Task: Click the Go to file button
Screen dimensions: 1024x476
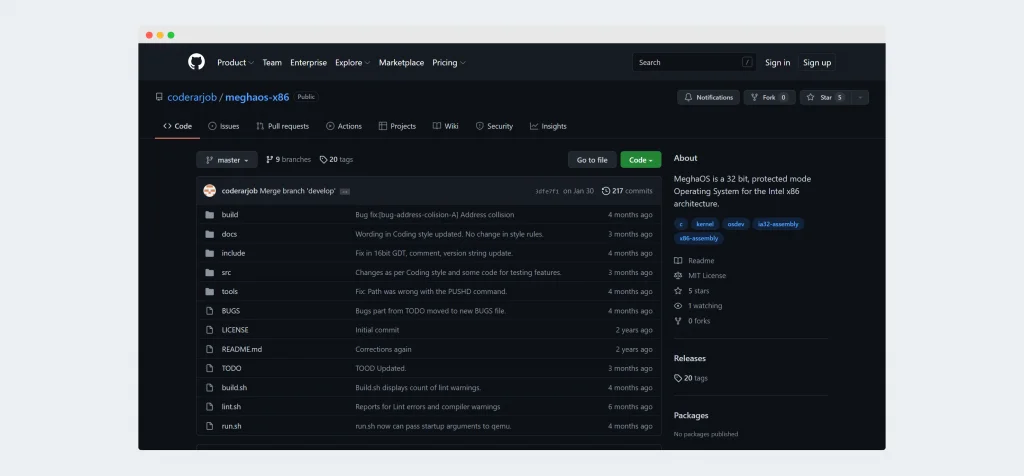Action: pos(592,160)
